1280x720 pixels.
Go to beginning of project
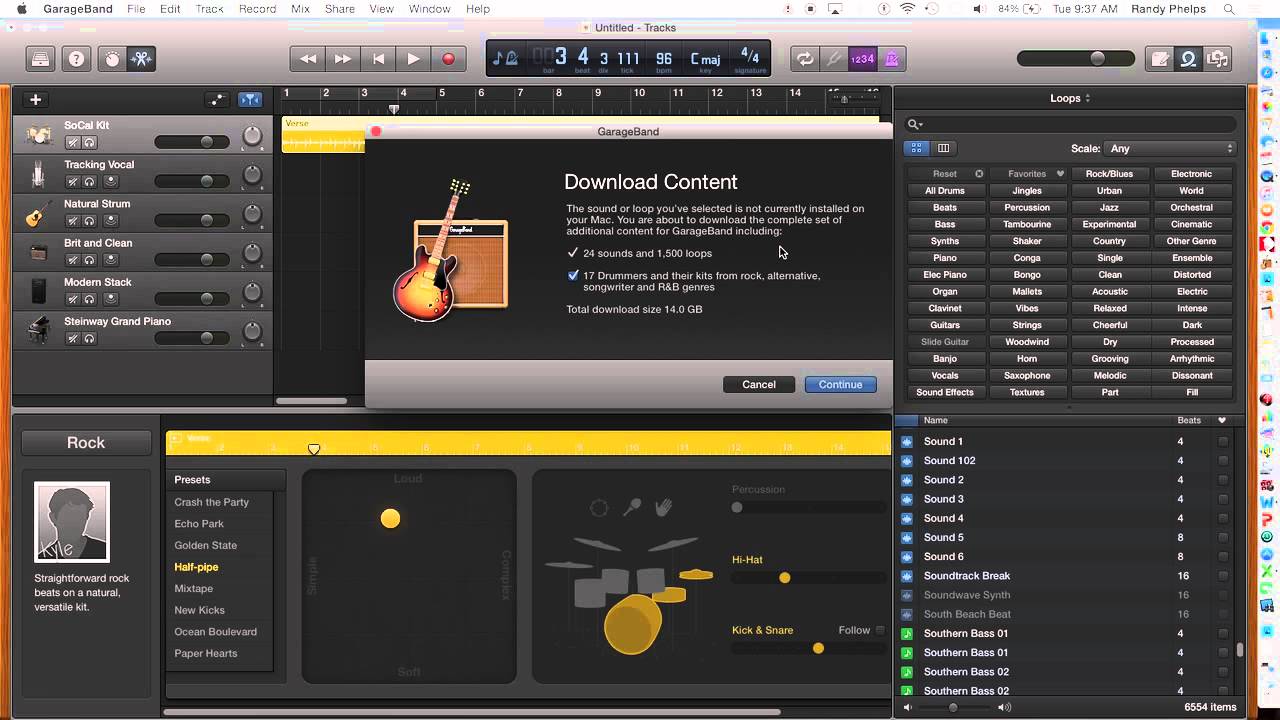[x=378, y=59]
